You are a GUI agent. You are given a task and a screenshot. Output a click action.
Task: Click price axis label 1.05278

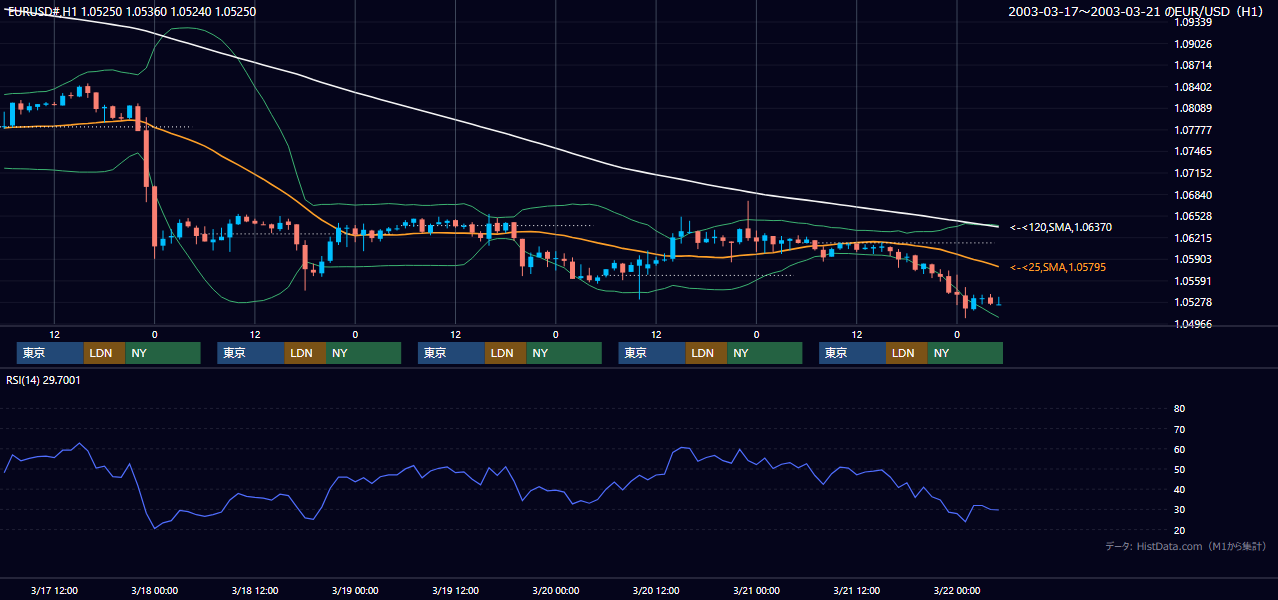click(x=1193, y=302)
